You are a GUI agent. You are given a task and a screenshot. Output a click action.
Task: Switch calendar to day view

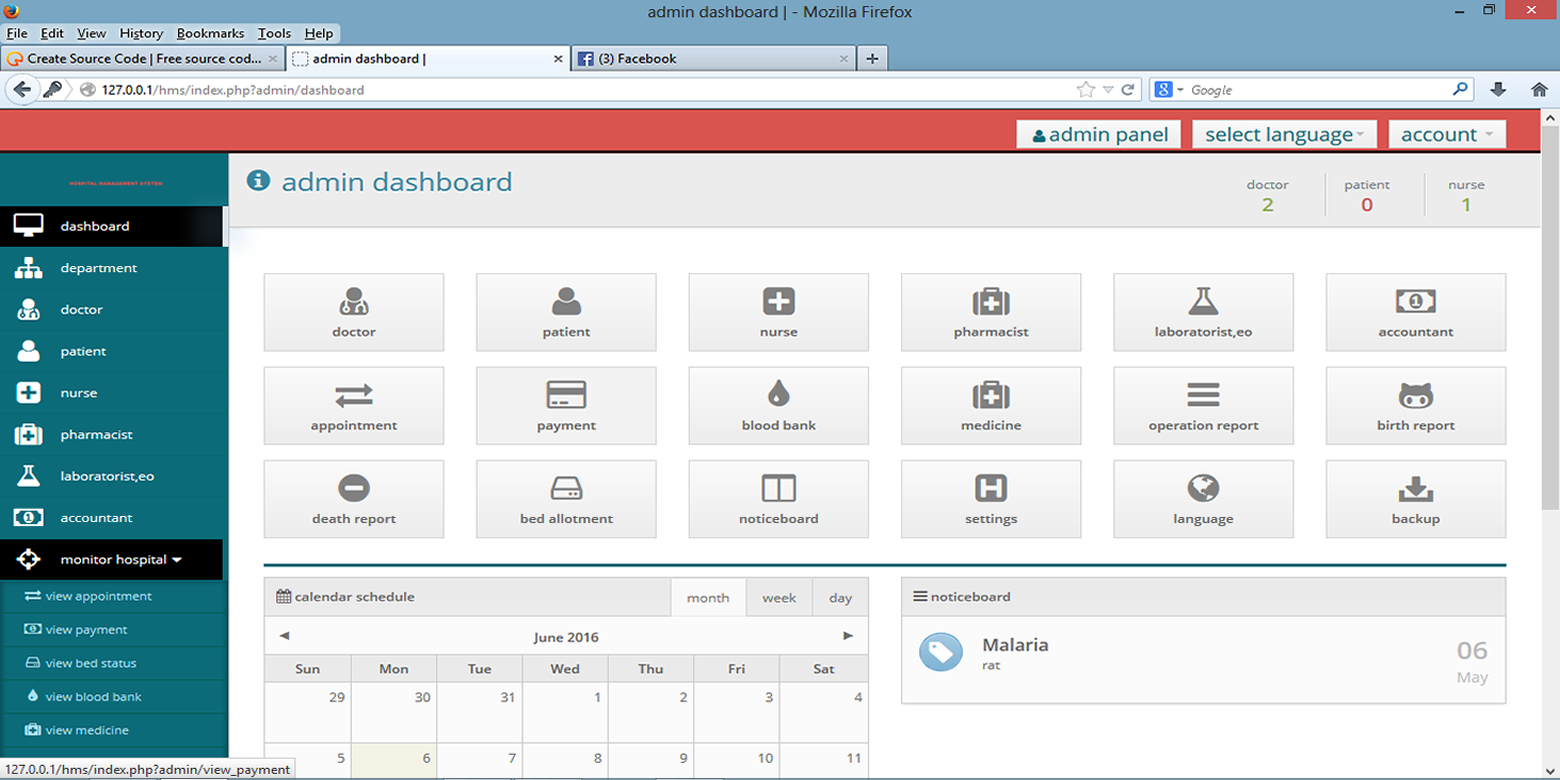840,598
